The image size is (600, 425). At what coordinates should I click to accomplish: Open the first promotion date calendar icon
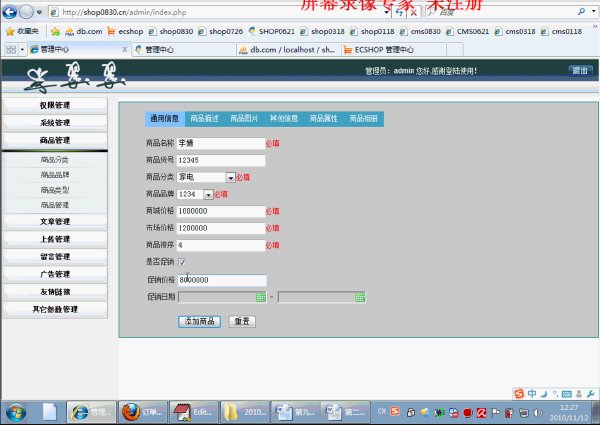[261, 297]
